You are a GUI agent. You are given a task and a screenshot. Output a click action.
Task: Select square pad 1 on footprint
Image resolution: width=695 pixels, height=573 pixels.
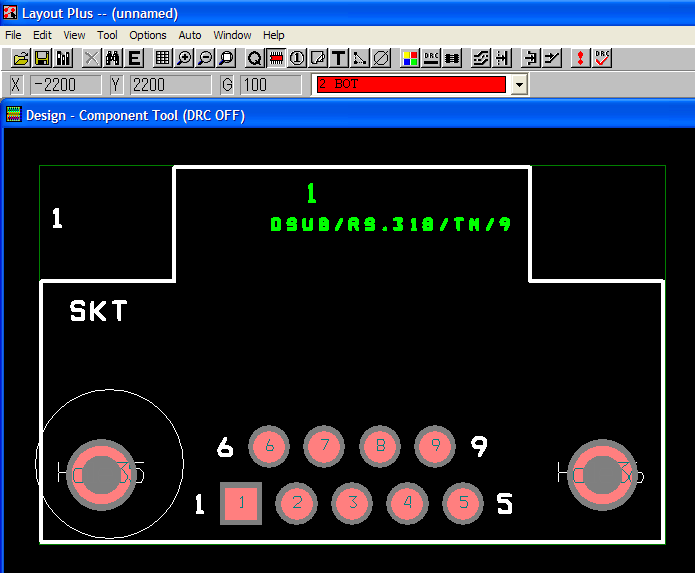241,503
